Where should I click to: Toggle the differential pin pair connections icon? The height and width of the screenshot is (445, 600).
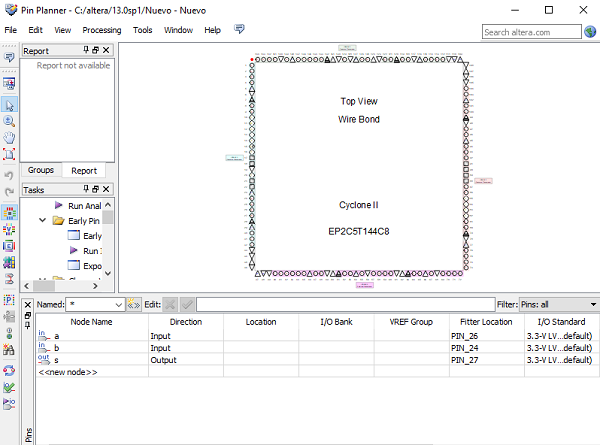click(x=9, y=279)
